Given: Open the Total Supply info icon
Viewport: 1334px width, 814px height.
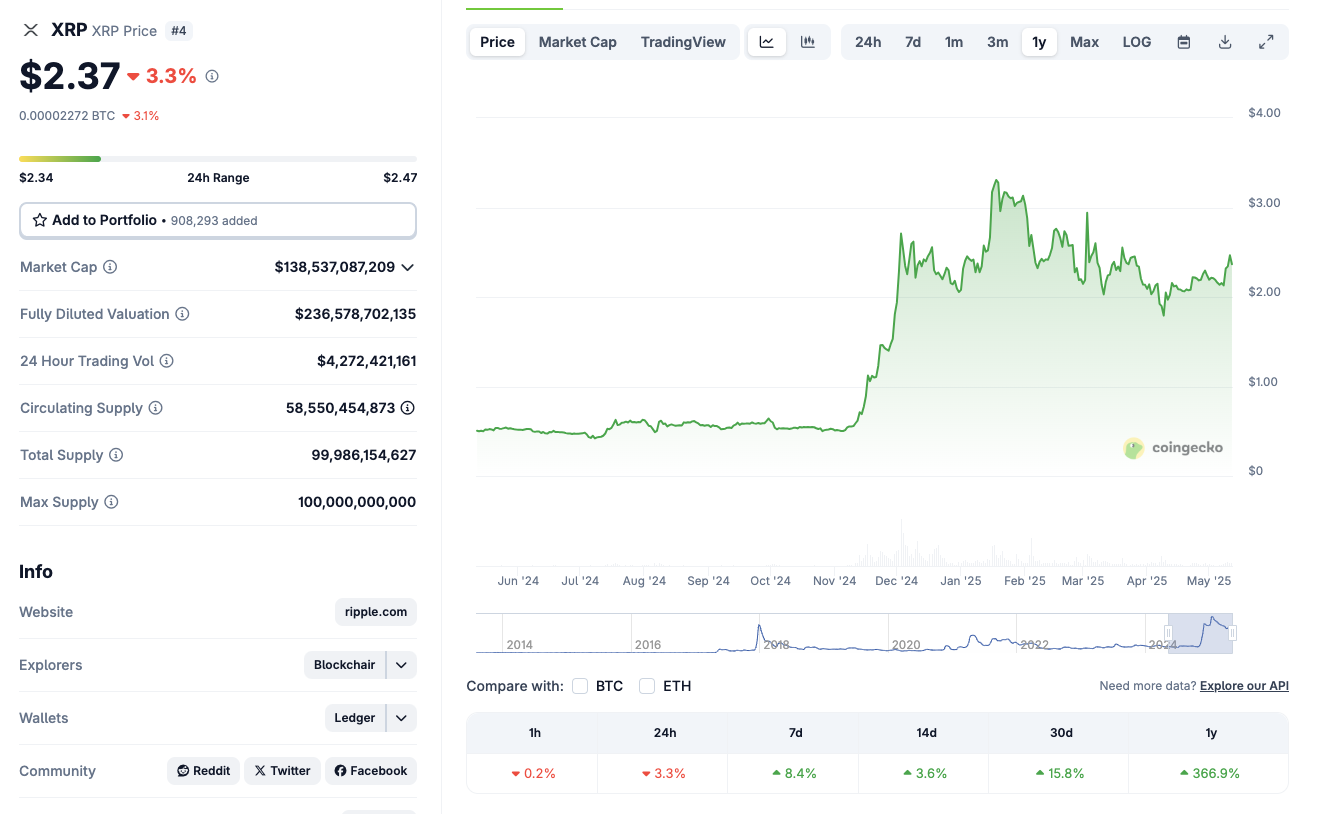Looking at the screenshot, I should point(116,455).
